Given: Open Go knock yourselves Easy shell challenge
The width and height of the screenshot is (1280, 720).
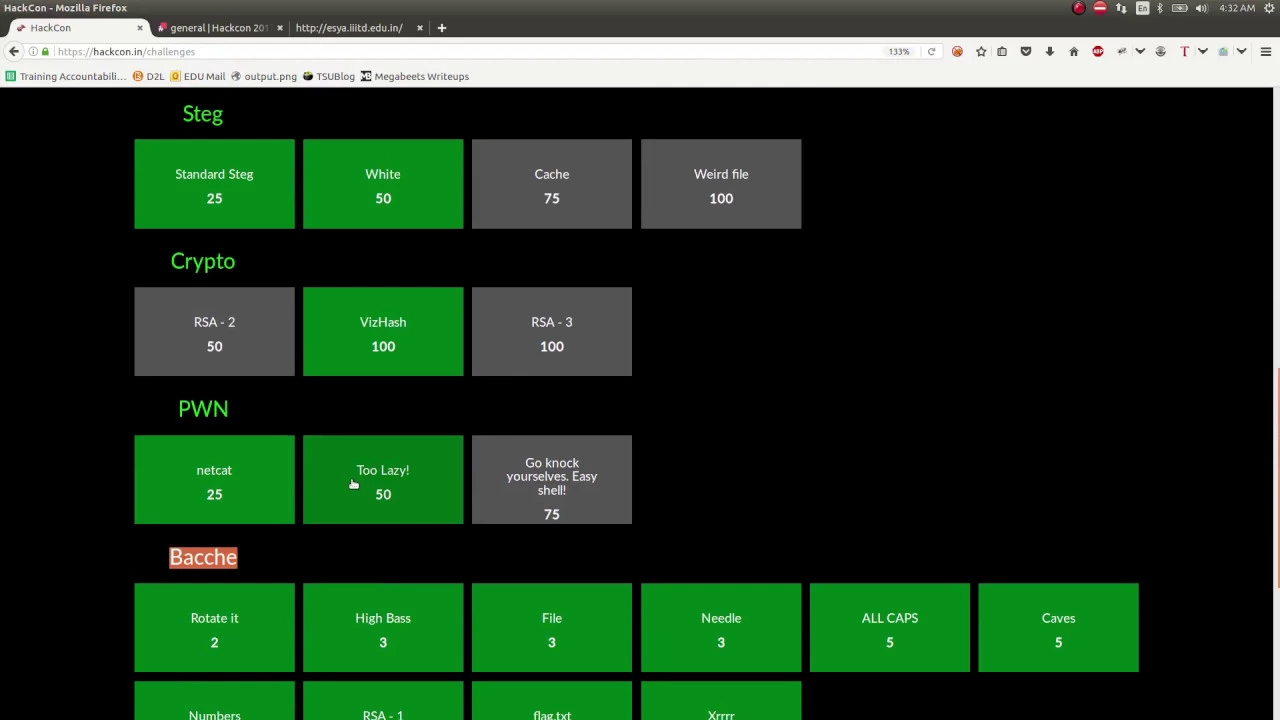Looking at the screenshot, I should point(552,480).
